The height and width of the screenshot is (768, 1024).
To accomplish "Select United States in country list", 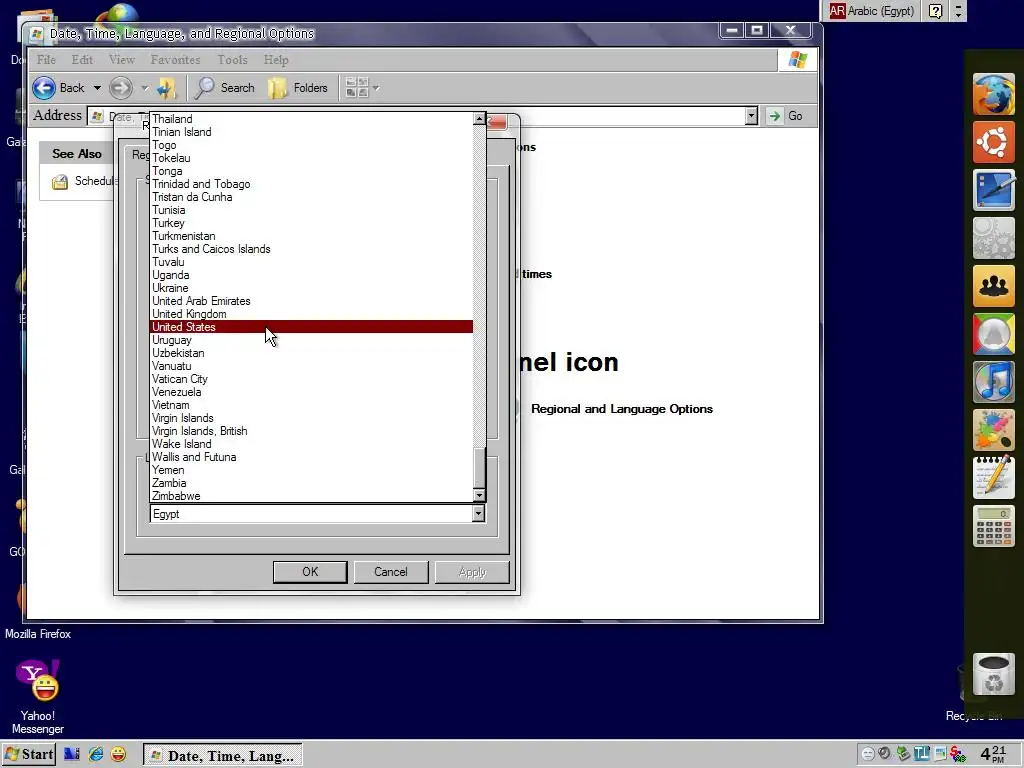I will pyautogui.click(x=311, y=327).
